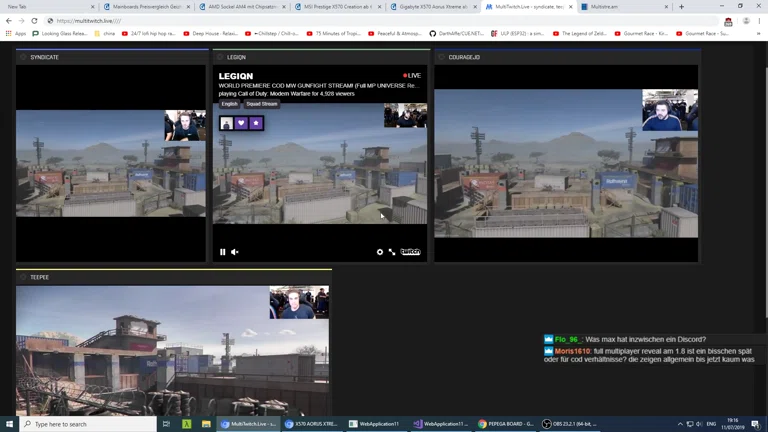Show hidden system tray icons

click(680, 424)
